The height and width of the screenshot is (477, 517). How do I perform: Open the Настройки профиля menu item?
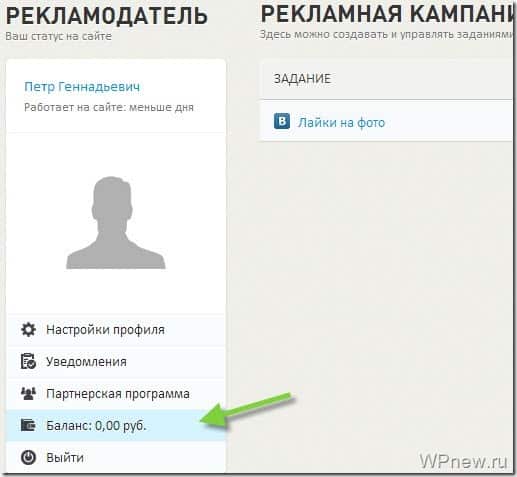tap(116, 330)
